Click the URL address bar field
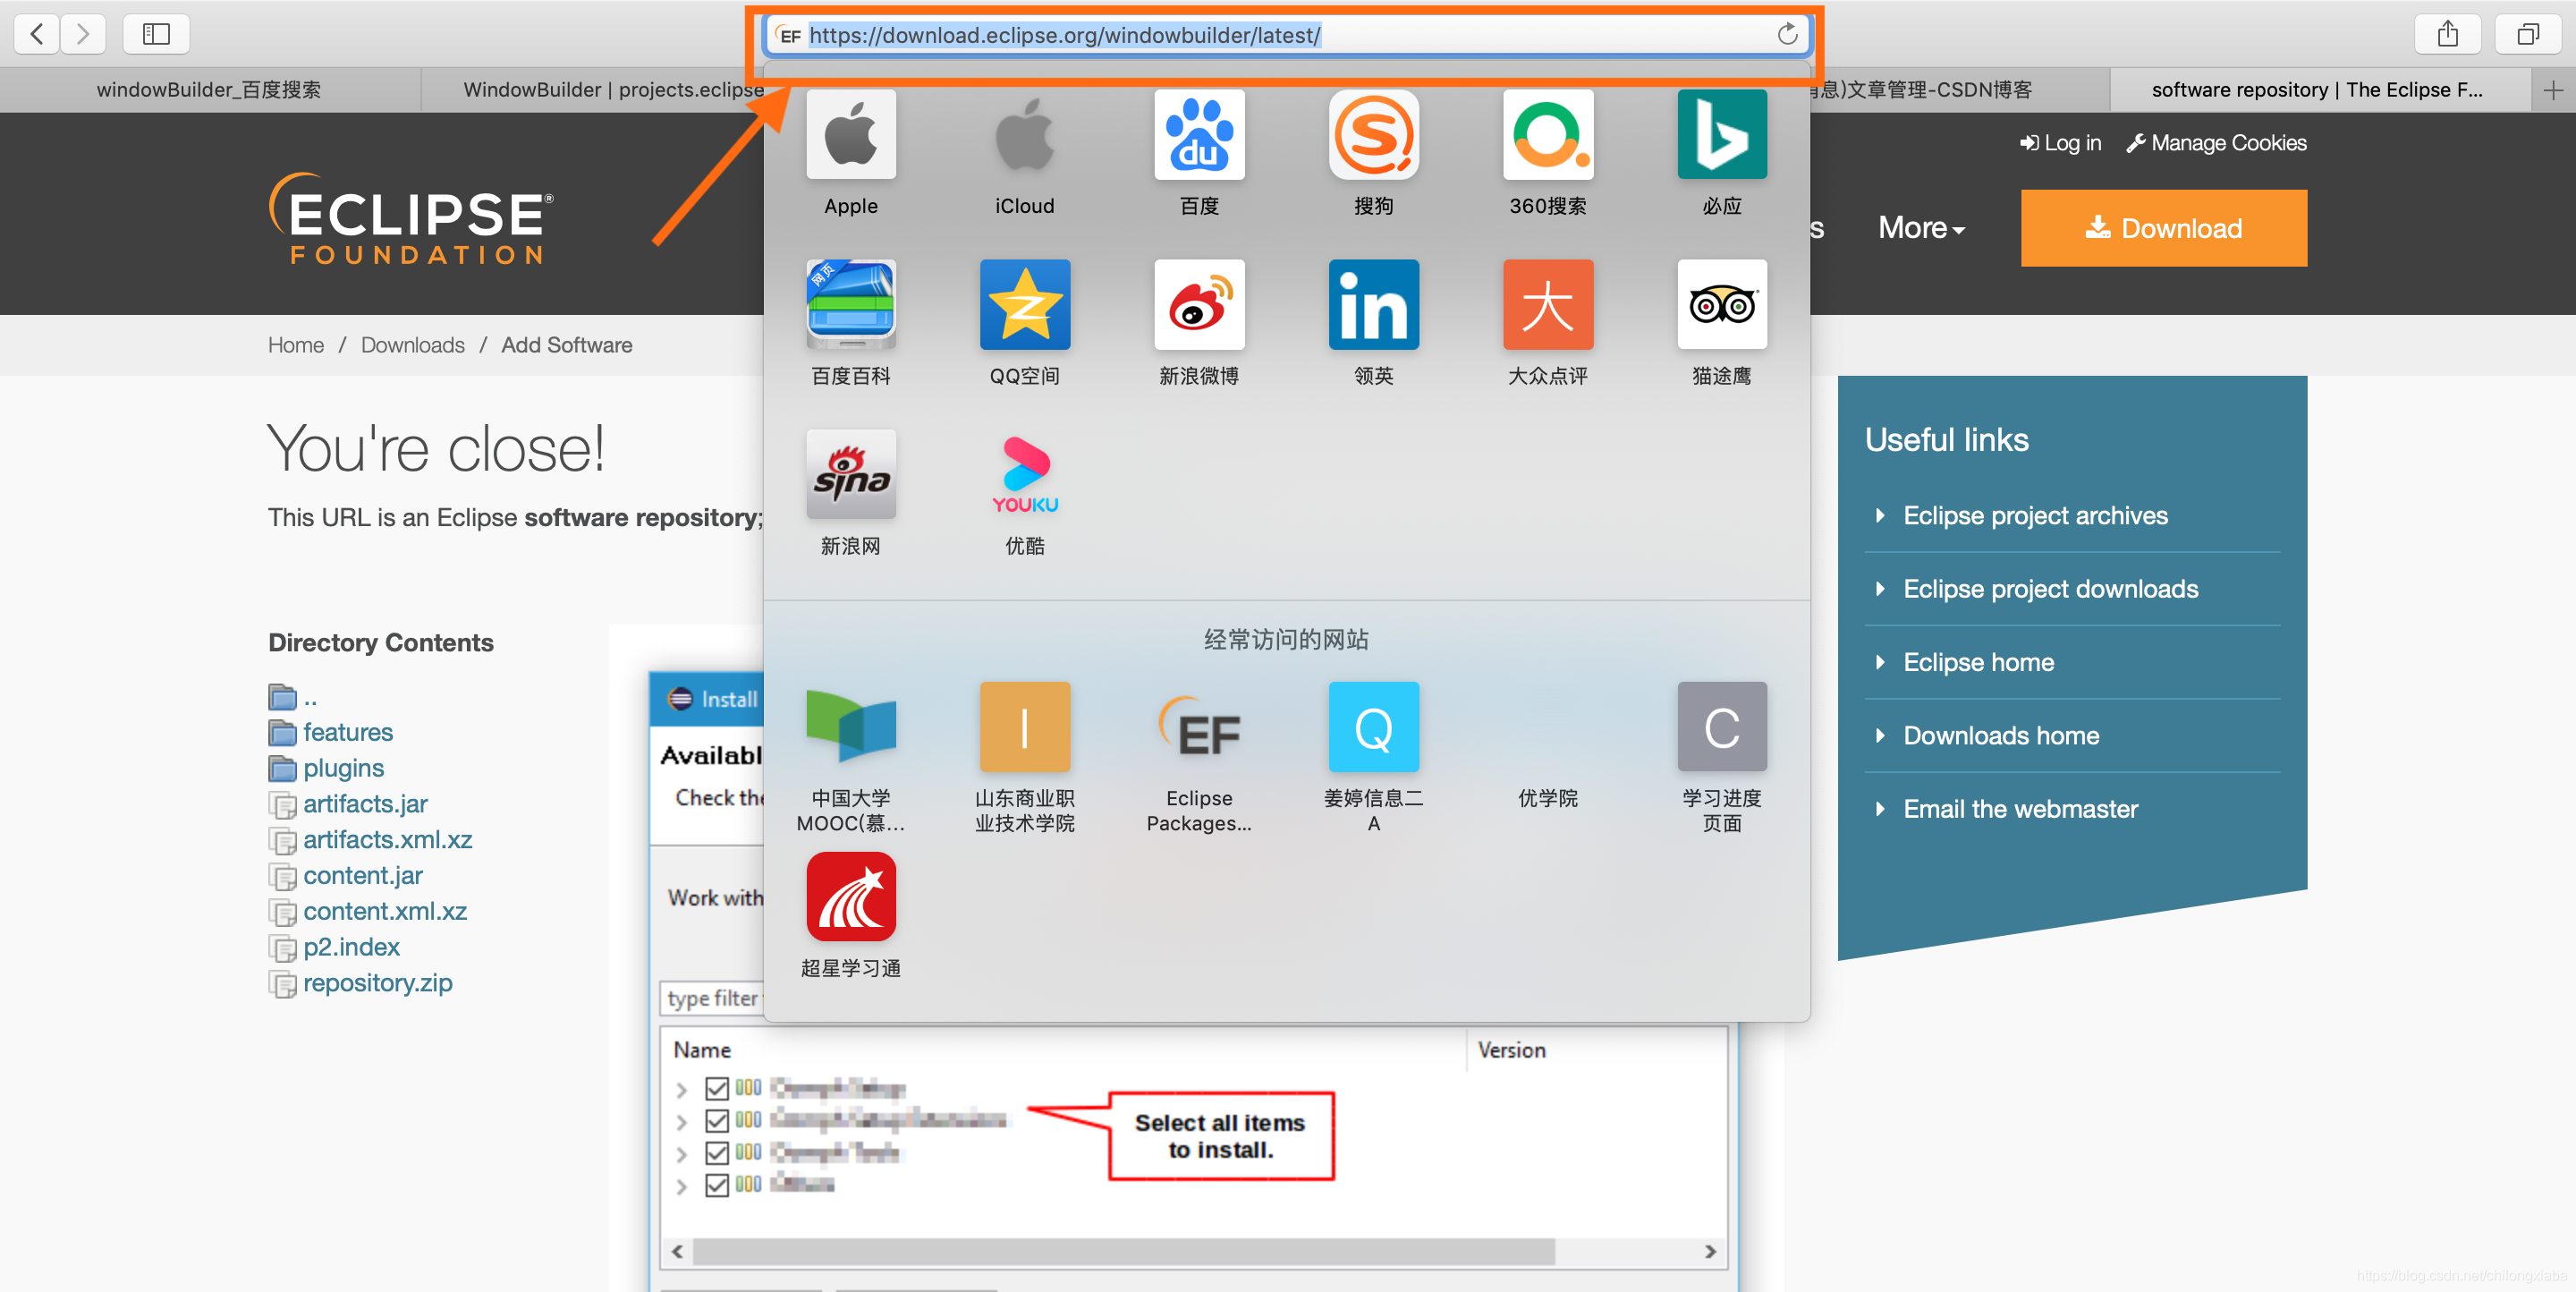This screenshot has height=1292, width=2576. 1287,35
